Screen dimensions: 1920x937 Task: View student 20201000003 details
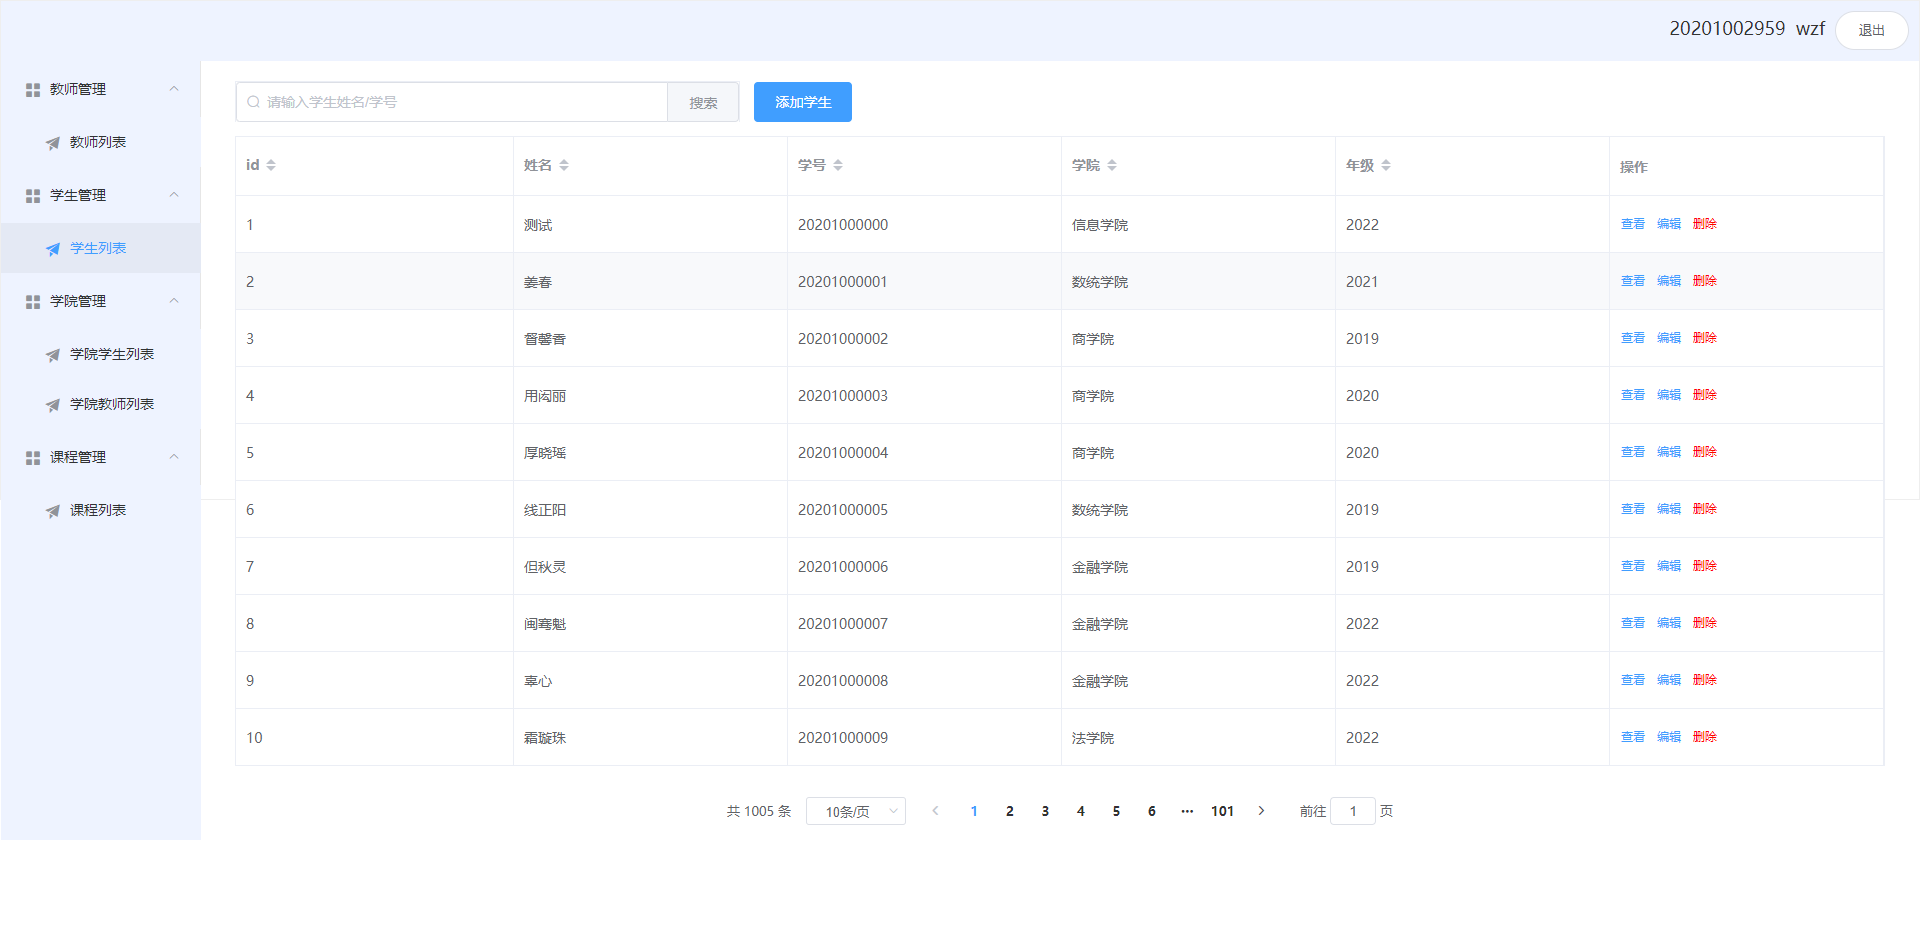1633,395
